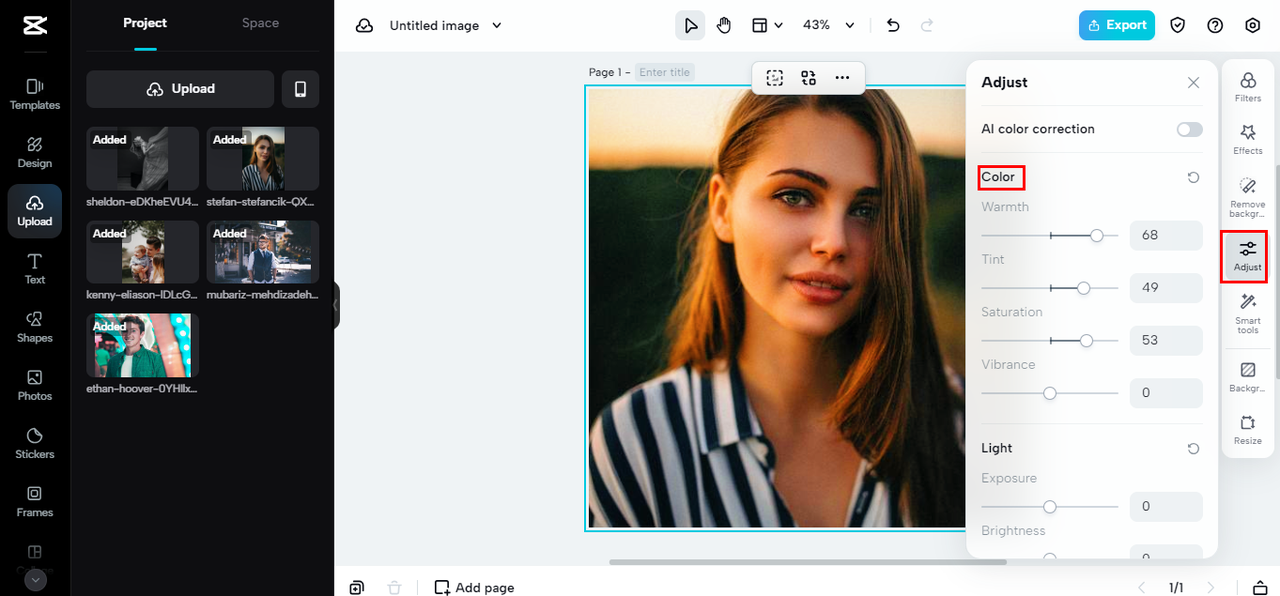
Task: Open the settings hexagon icon
Action: point(1252,25)
